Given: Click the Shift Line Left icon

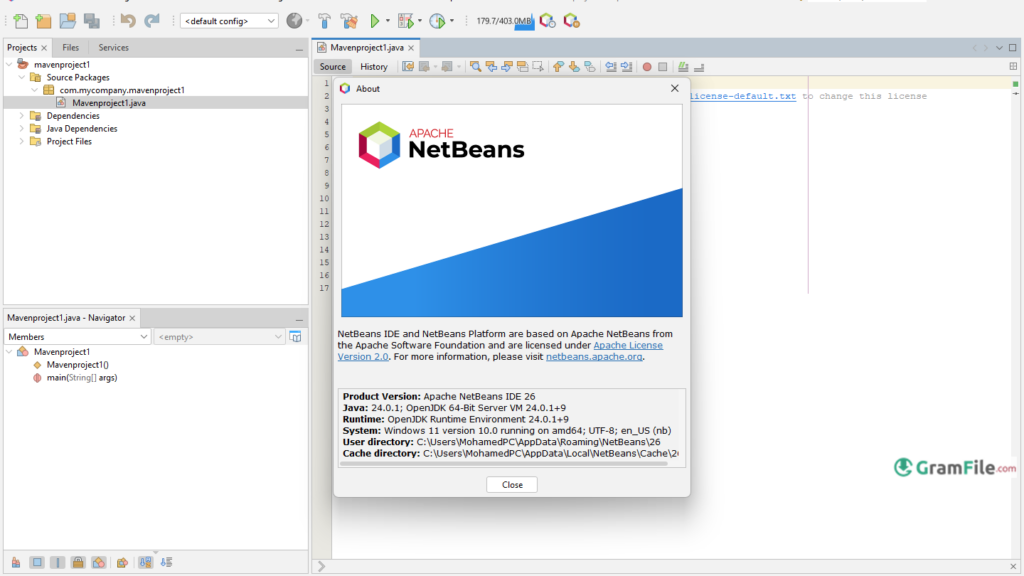Looking at the screenshot, I should click(611, 67).
